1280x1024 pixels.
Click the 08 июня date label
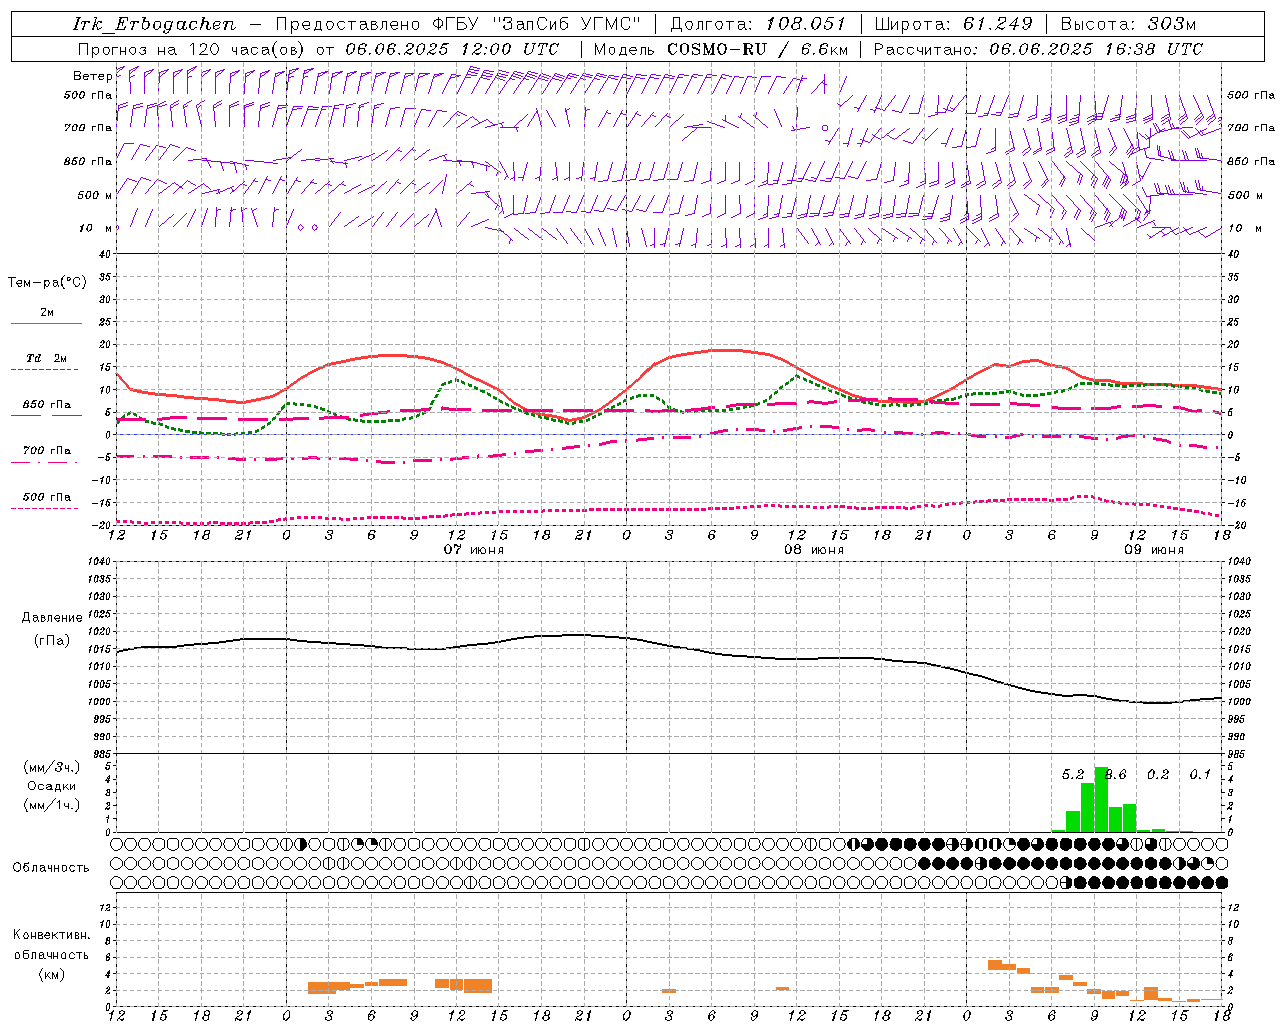point(814,550)
